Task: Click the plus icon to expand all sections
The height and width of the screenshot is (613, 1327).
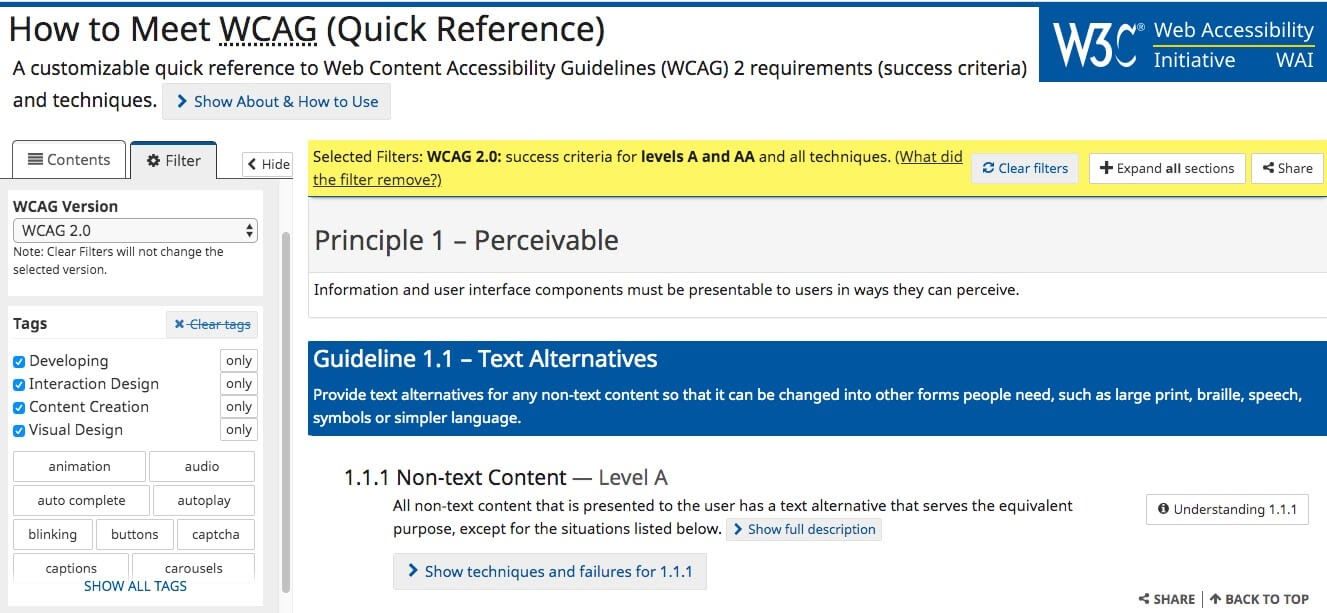Action: 1106,168
